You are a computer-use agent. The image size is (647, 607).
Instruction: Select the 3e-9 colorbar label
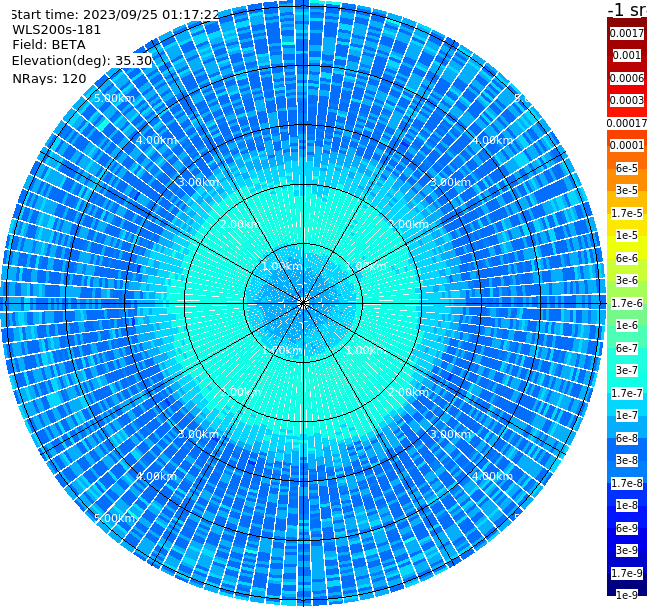point(627,550)
